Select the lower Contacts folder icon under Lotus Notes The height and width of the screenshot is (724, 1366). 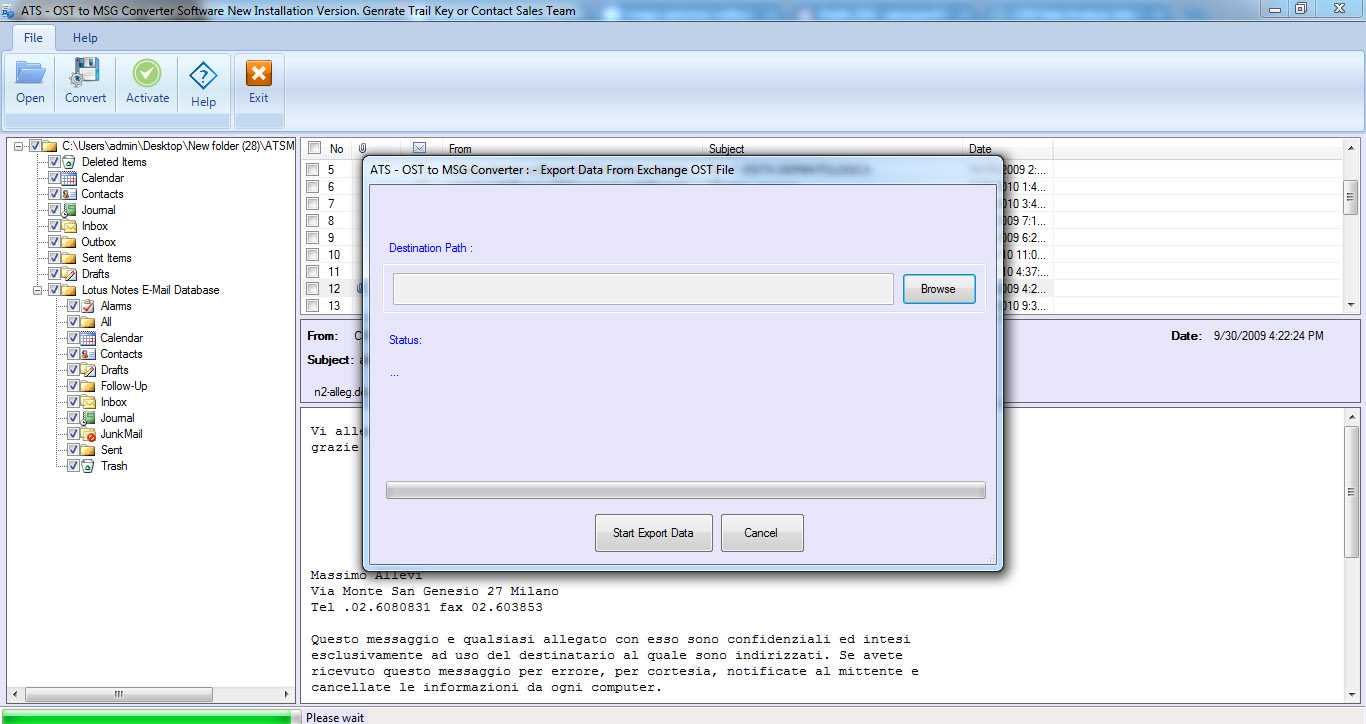[88, 354]
